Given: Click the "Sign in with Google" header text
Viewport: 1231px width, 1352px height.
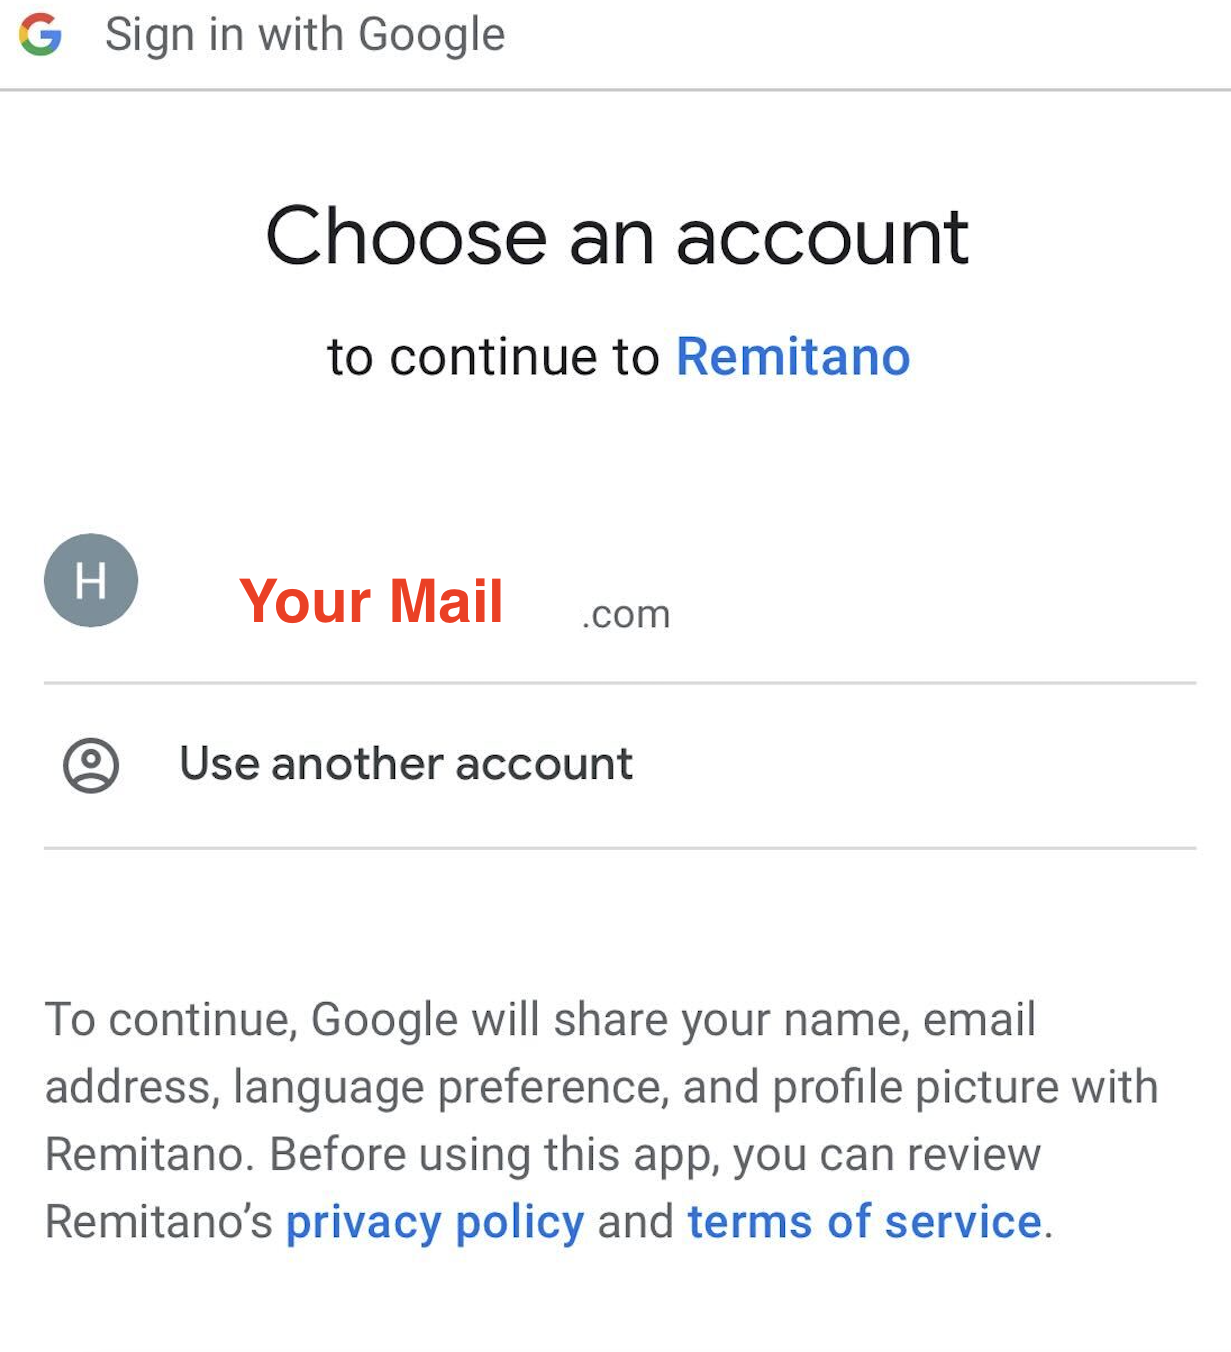Looking at the screenshot, I should click(305, 35).
